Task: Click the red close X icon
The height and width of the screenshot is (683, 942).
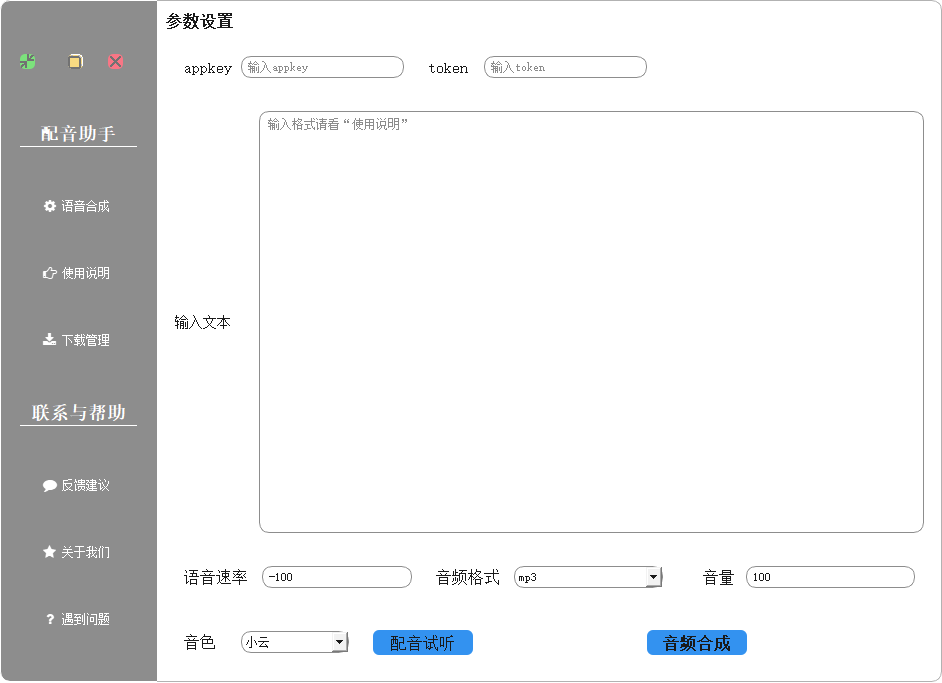Action: tap(115, 61)
